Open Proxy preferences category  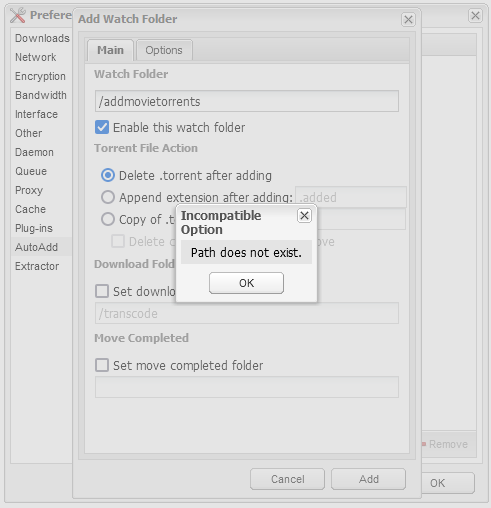point(41,190)
